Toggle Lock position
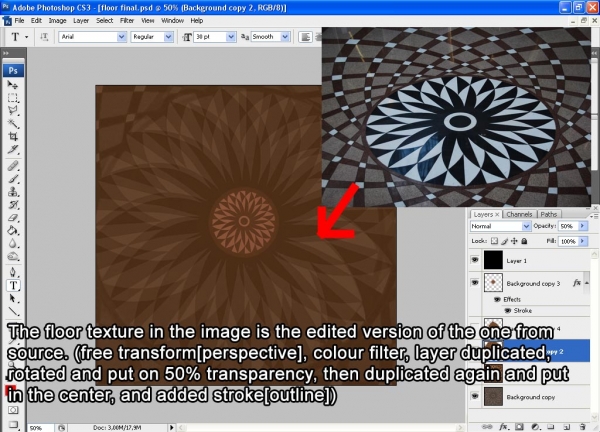This screenshot has height=432, width=600. point(514,241)
